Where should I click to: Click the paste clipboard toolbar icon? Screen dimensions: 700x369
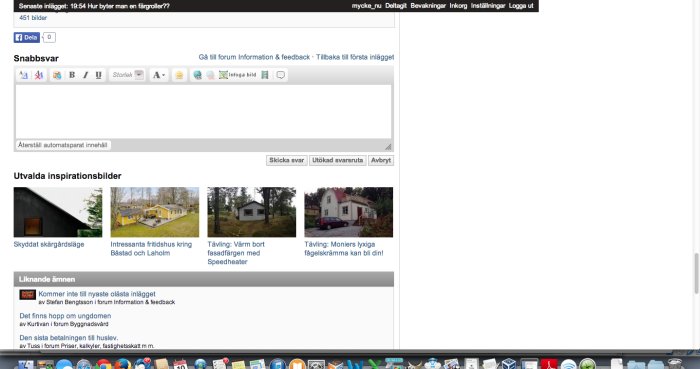[x=57, y=75]
